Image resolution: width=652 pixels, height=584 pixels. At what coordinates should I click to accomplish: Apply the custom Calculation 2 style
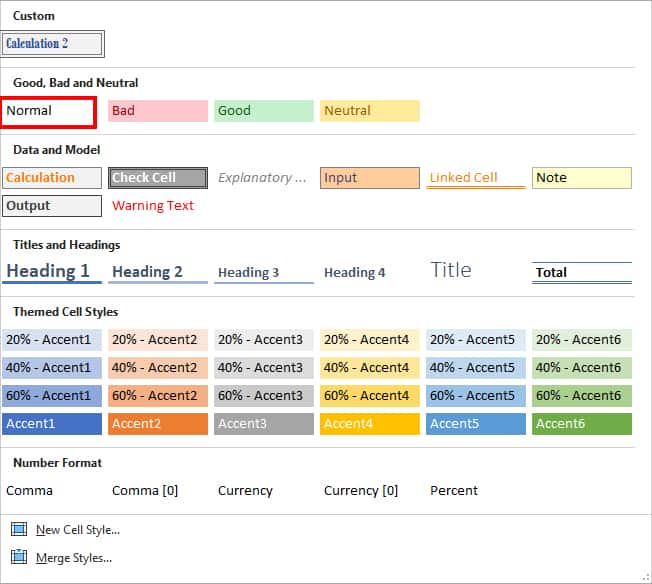point(52,44)
